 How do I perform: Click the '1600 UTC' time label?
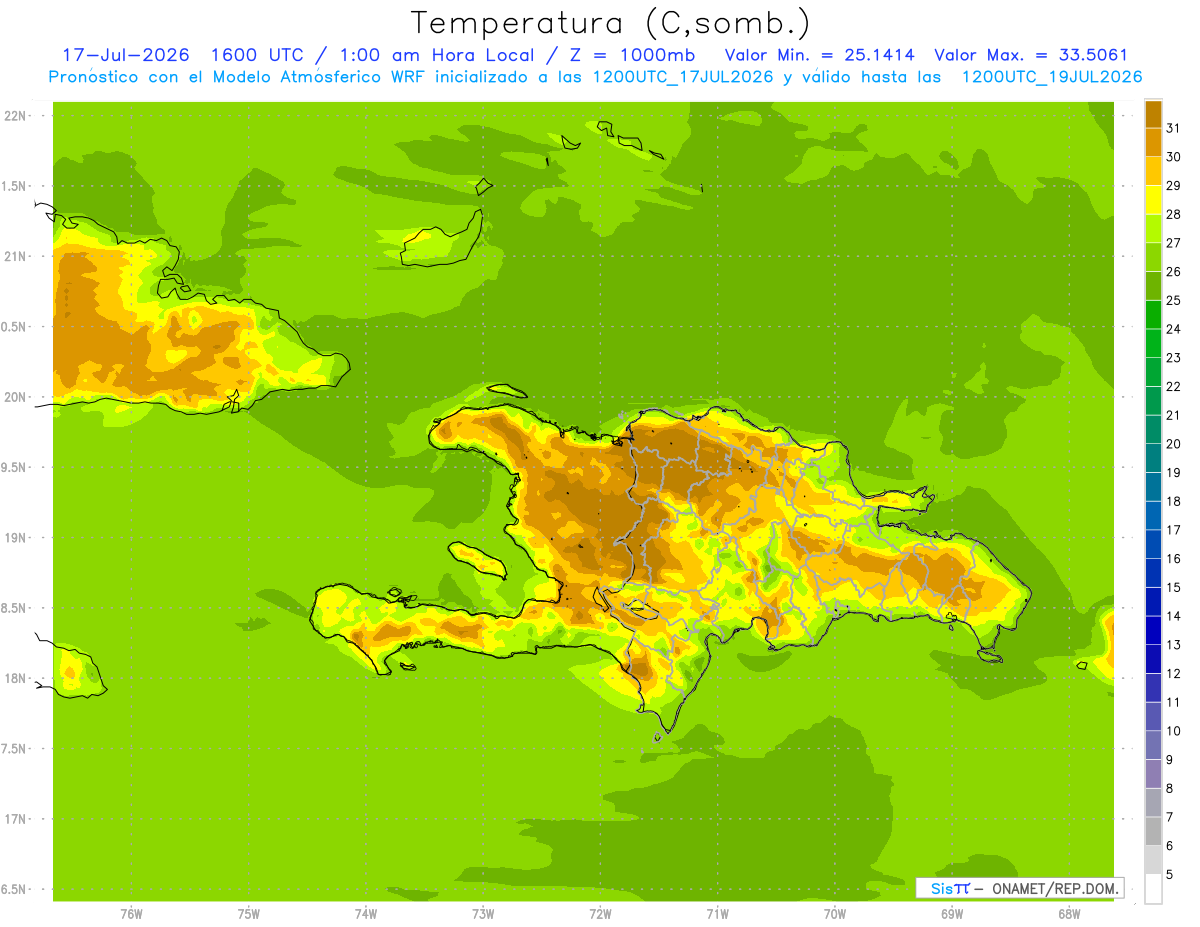click(259, 55)
